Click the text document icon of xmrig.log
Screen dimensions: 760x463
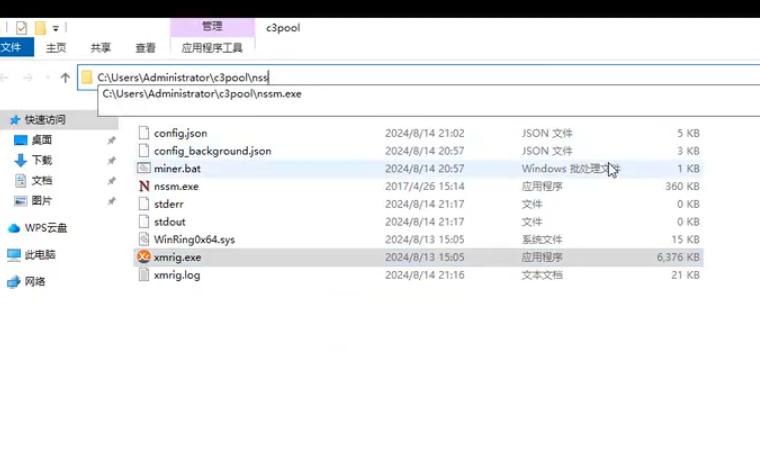143,275
